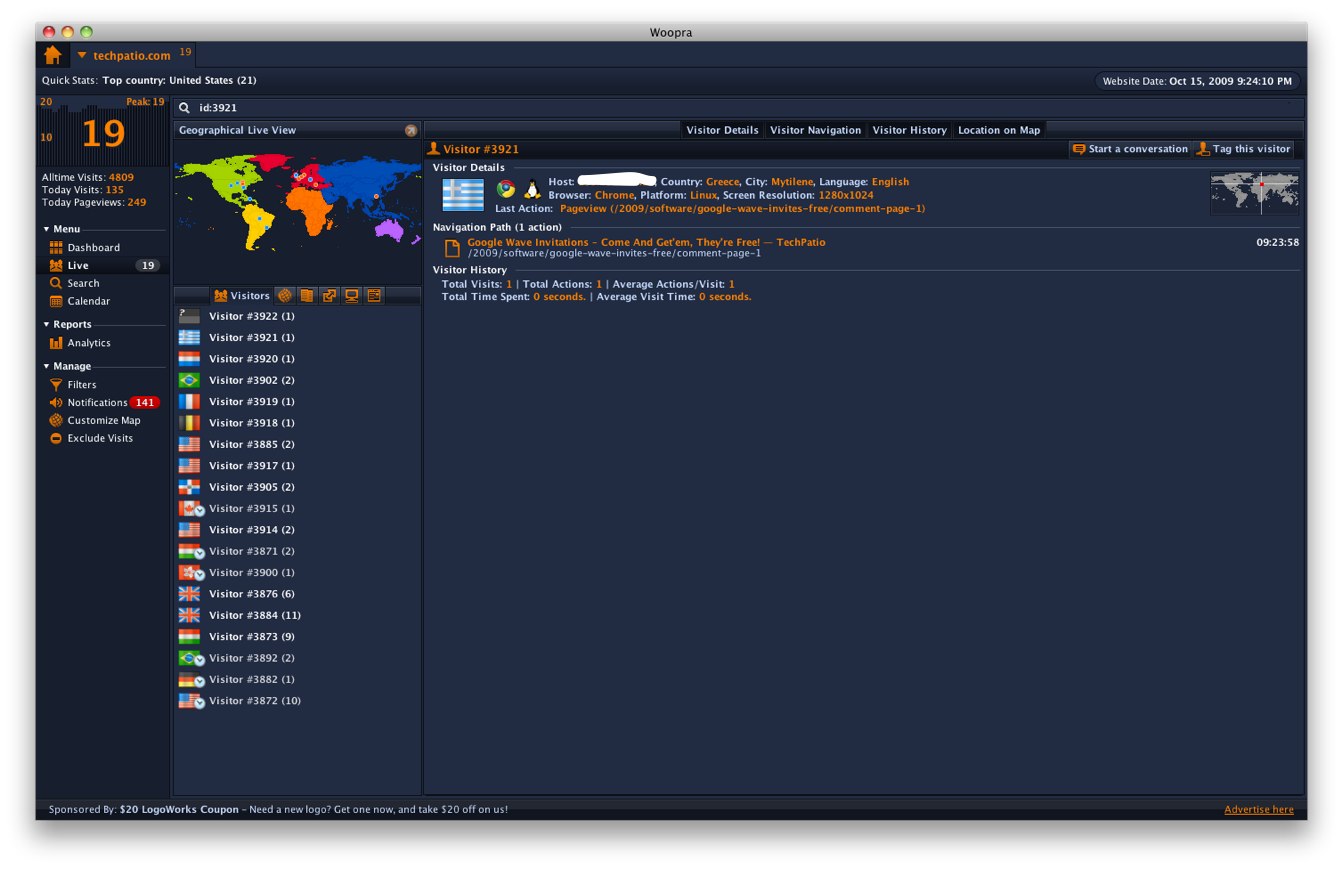Click the Chrome browser icon in Visitor Details
Image resolution: width=1343 pixels, height=869 pixels.
pos(506,189)
